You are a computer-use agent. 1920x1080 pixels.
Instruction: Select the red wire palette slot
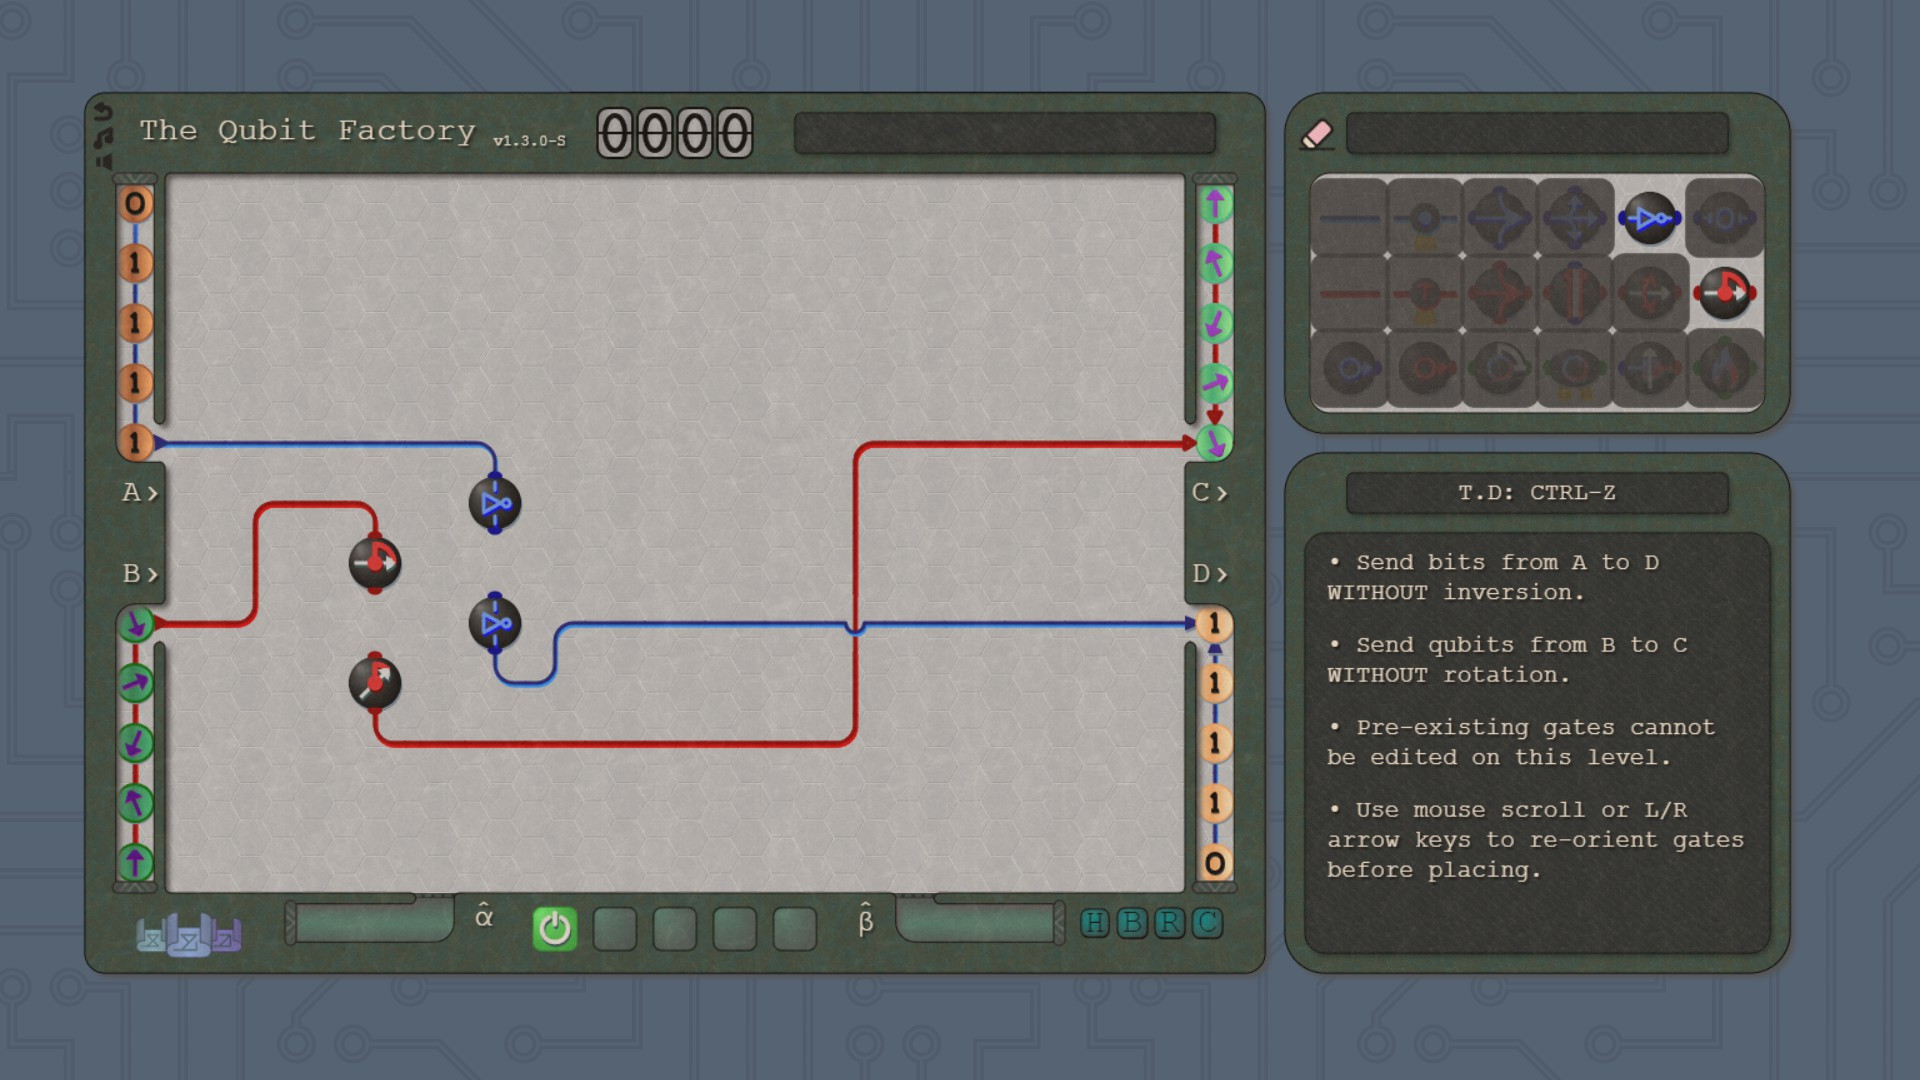(1349, 293)
